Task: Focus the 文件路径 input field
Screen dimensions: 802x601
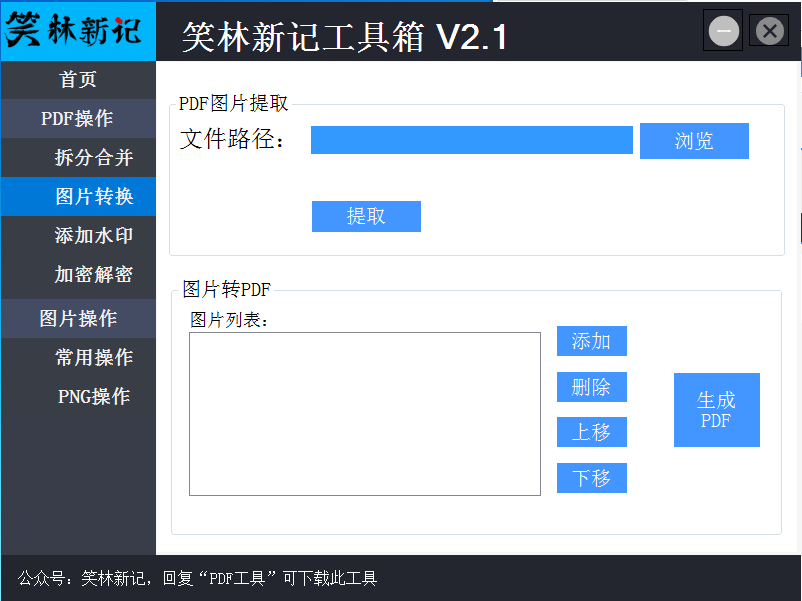Action: coord(472,140)
